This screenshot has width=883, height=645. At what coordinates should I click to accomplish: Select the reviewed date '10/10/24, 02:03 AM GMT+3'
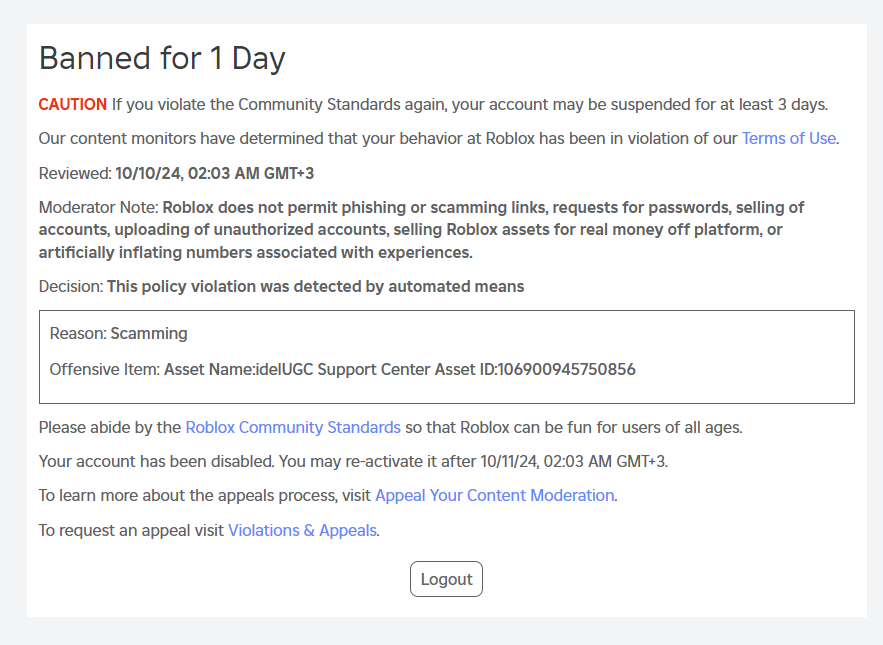[213, 172]
